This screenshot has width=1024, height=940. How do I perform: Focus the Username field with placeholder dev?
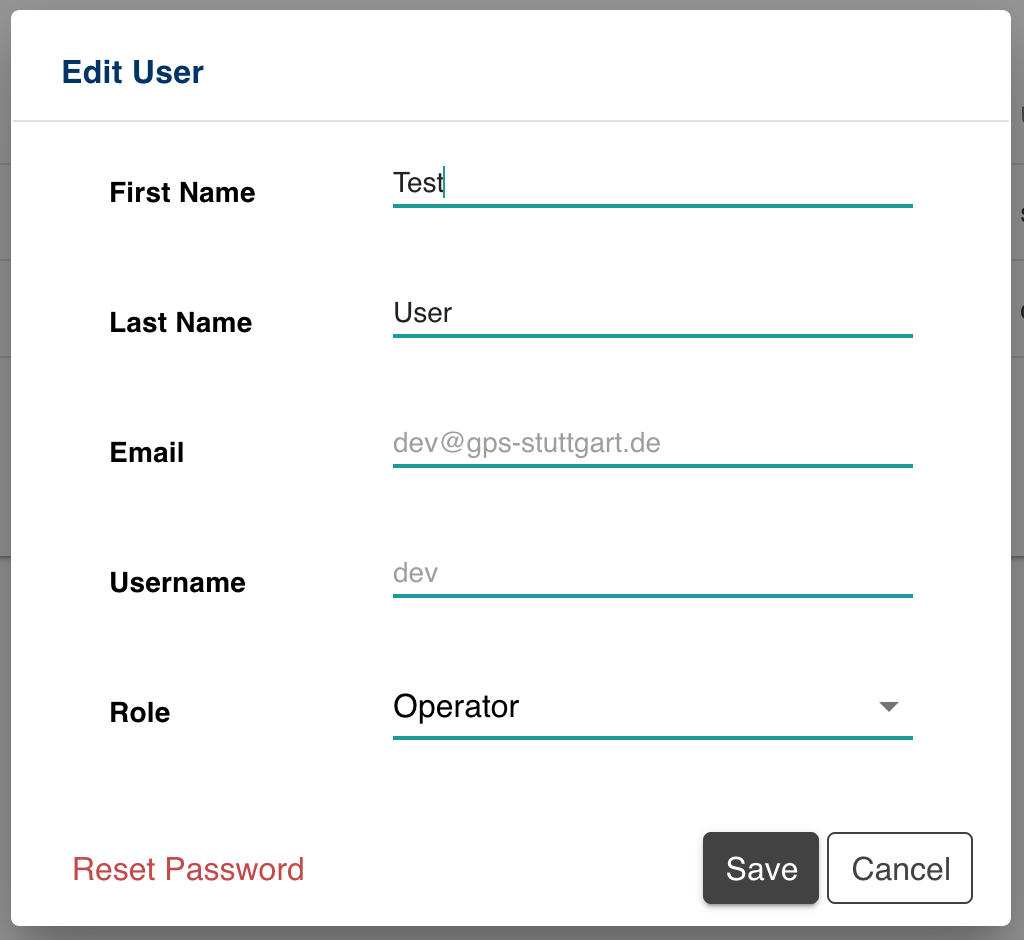click(650, 575)
